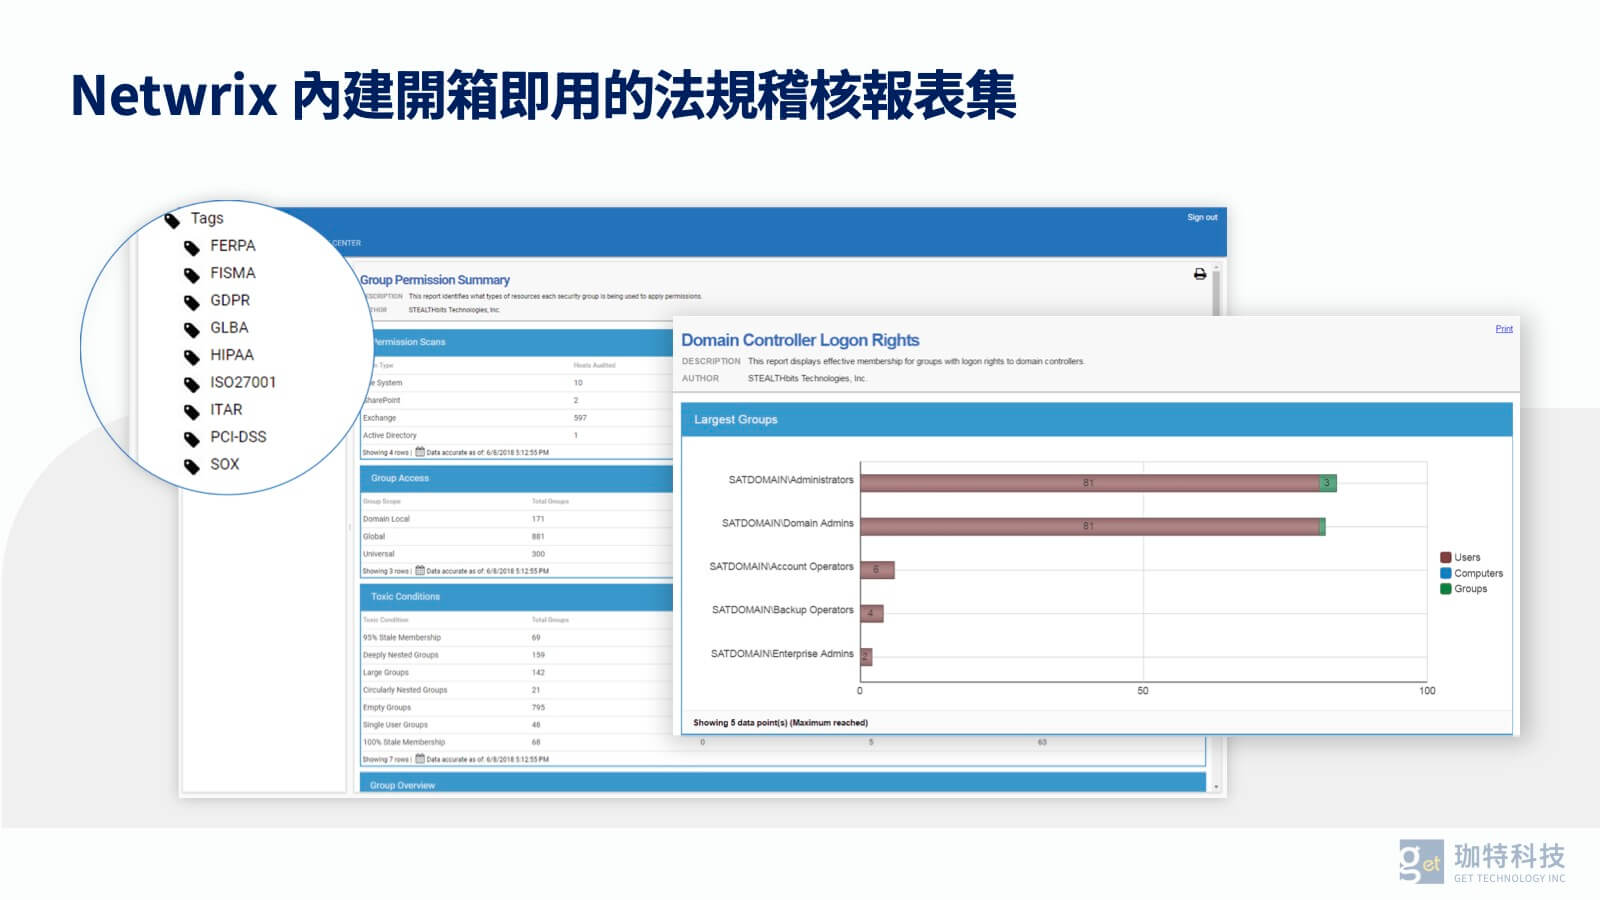Click the Tags heading label
The image size is (1600, 900).
click(x=207, y=218)
